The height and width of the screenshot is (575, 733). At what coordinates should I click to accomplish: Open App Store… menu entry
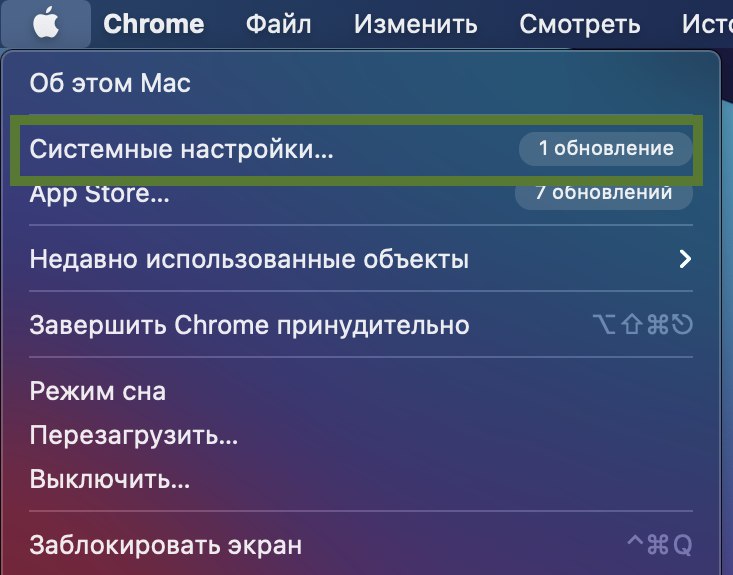[360, 194]
